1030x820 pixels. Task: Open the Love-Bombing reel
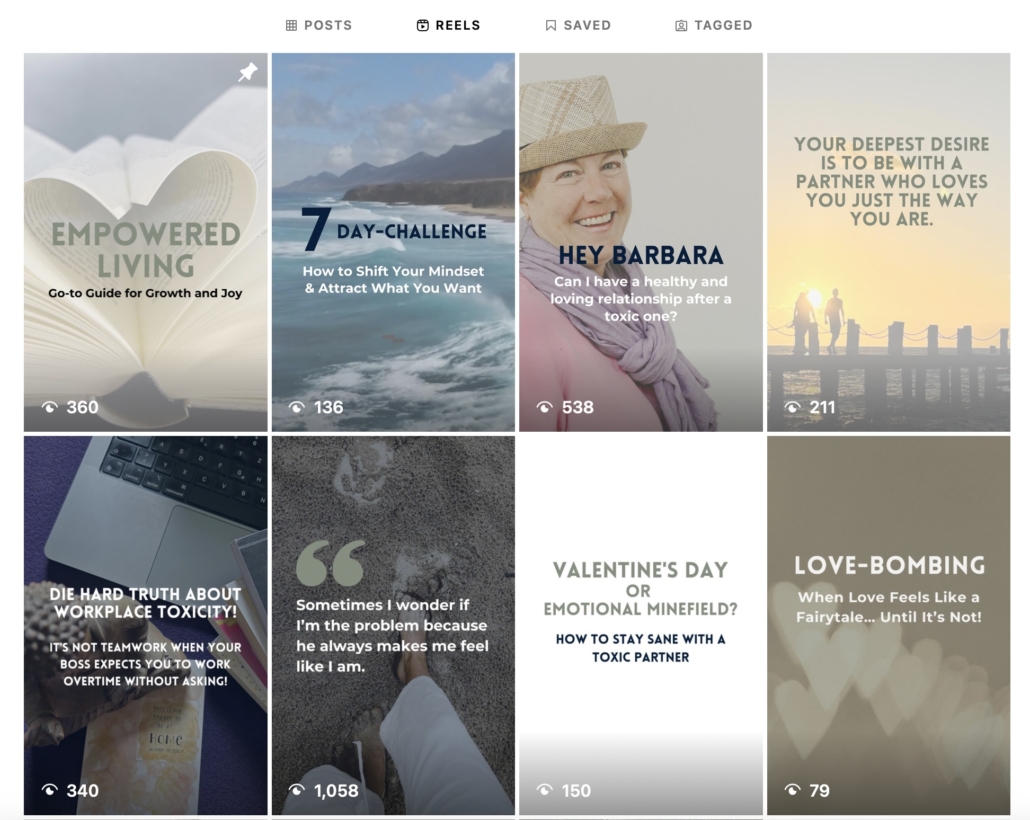(x=889, y=626)
